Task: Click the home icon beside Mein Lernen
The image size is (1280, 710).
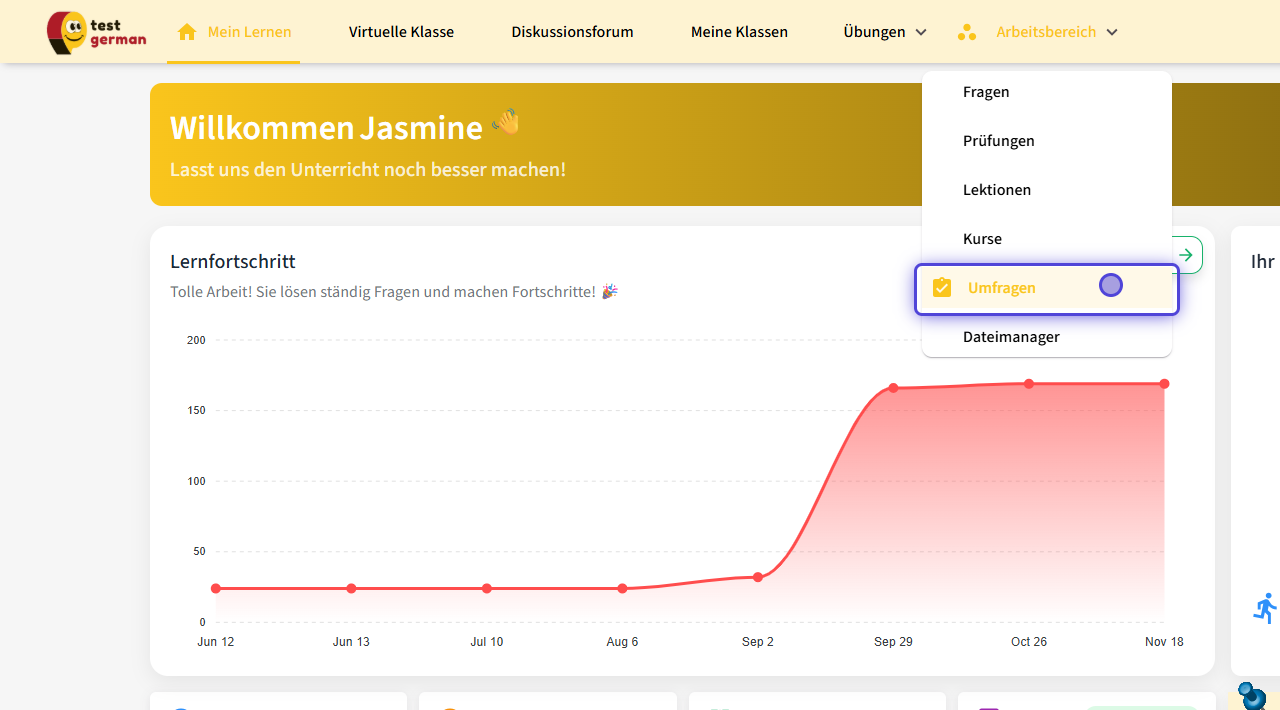Action: (186, 32)
